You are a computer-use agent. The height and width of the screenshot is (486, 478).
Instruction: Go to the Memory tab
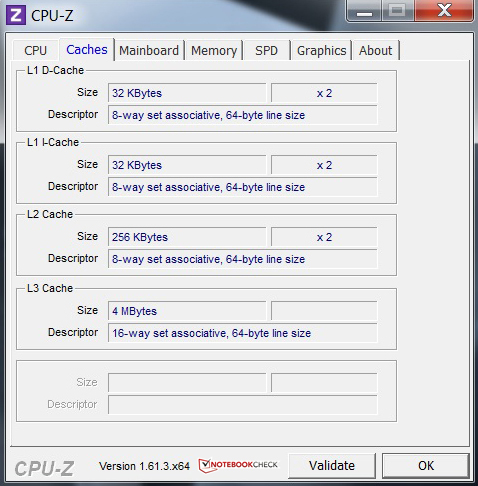click(x=214, y=51)
